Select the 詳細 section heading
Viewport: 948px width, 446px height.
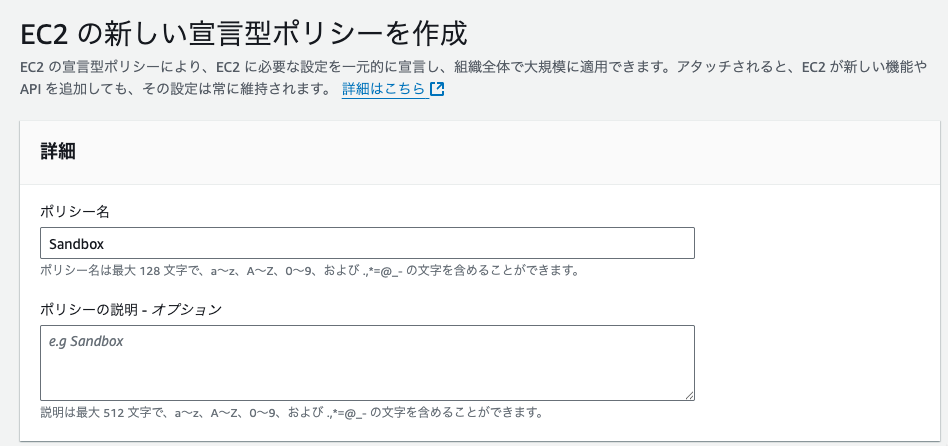pyautogui.click(x=58, y=152)
